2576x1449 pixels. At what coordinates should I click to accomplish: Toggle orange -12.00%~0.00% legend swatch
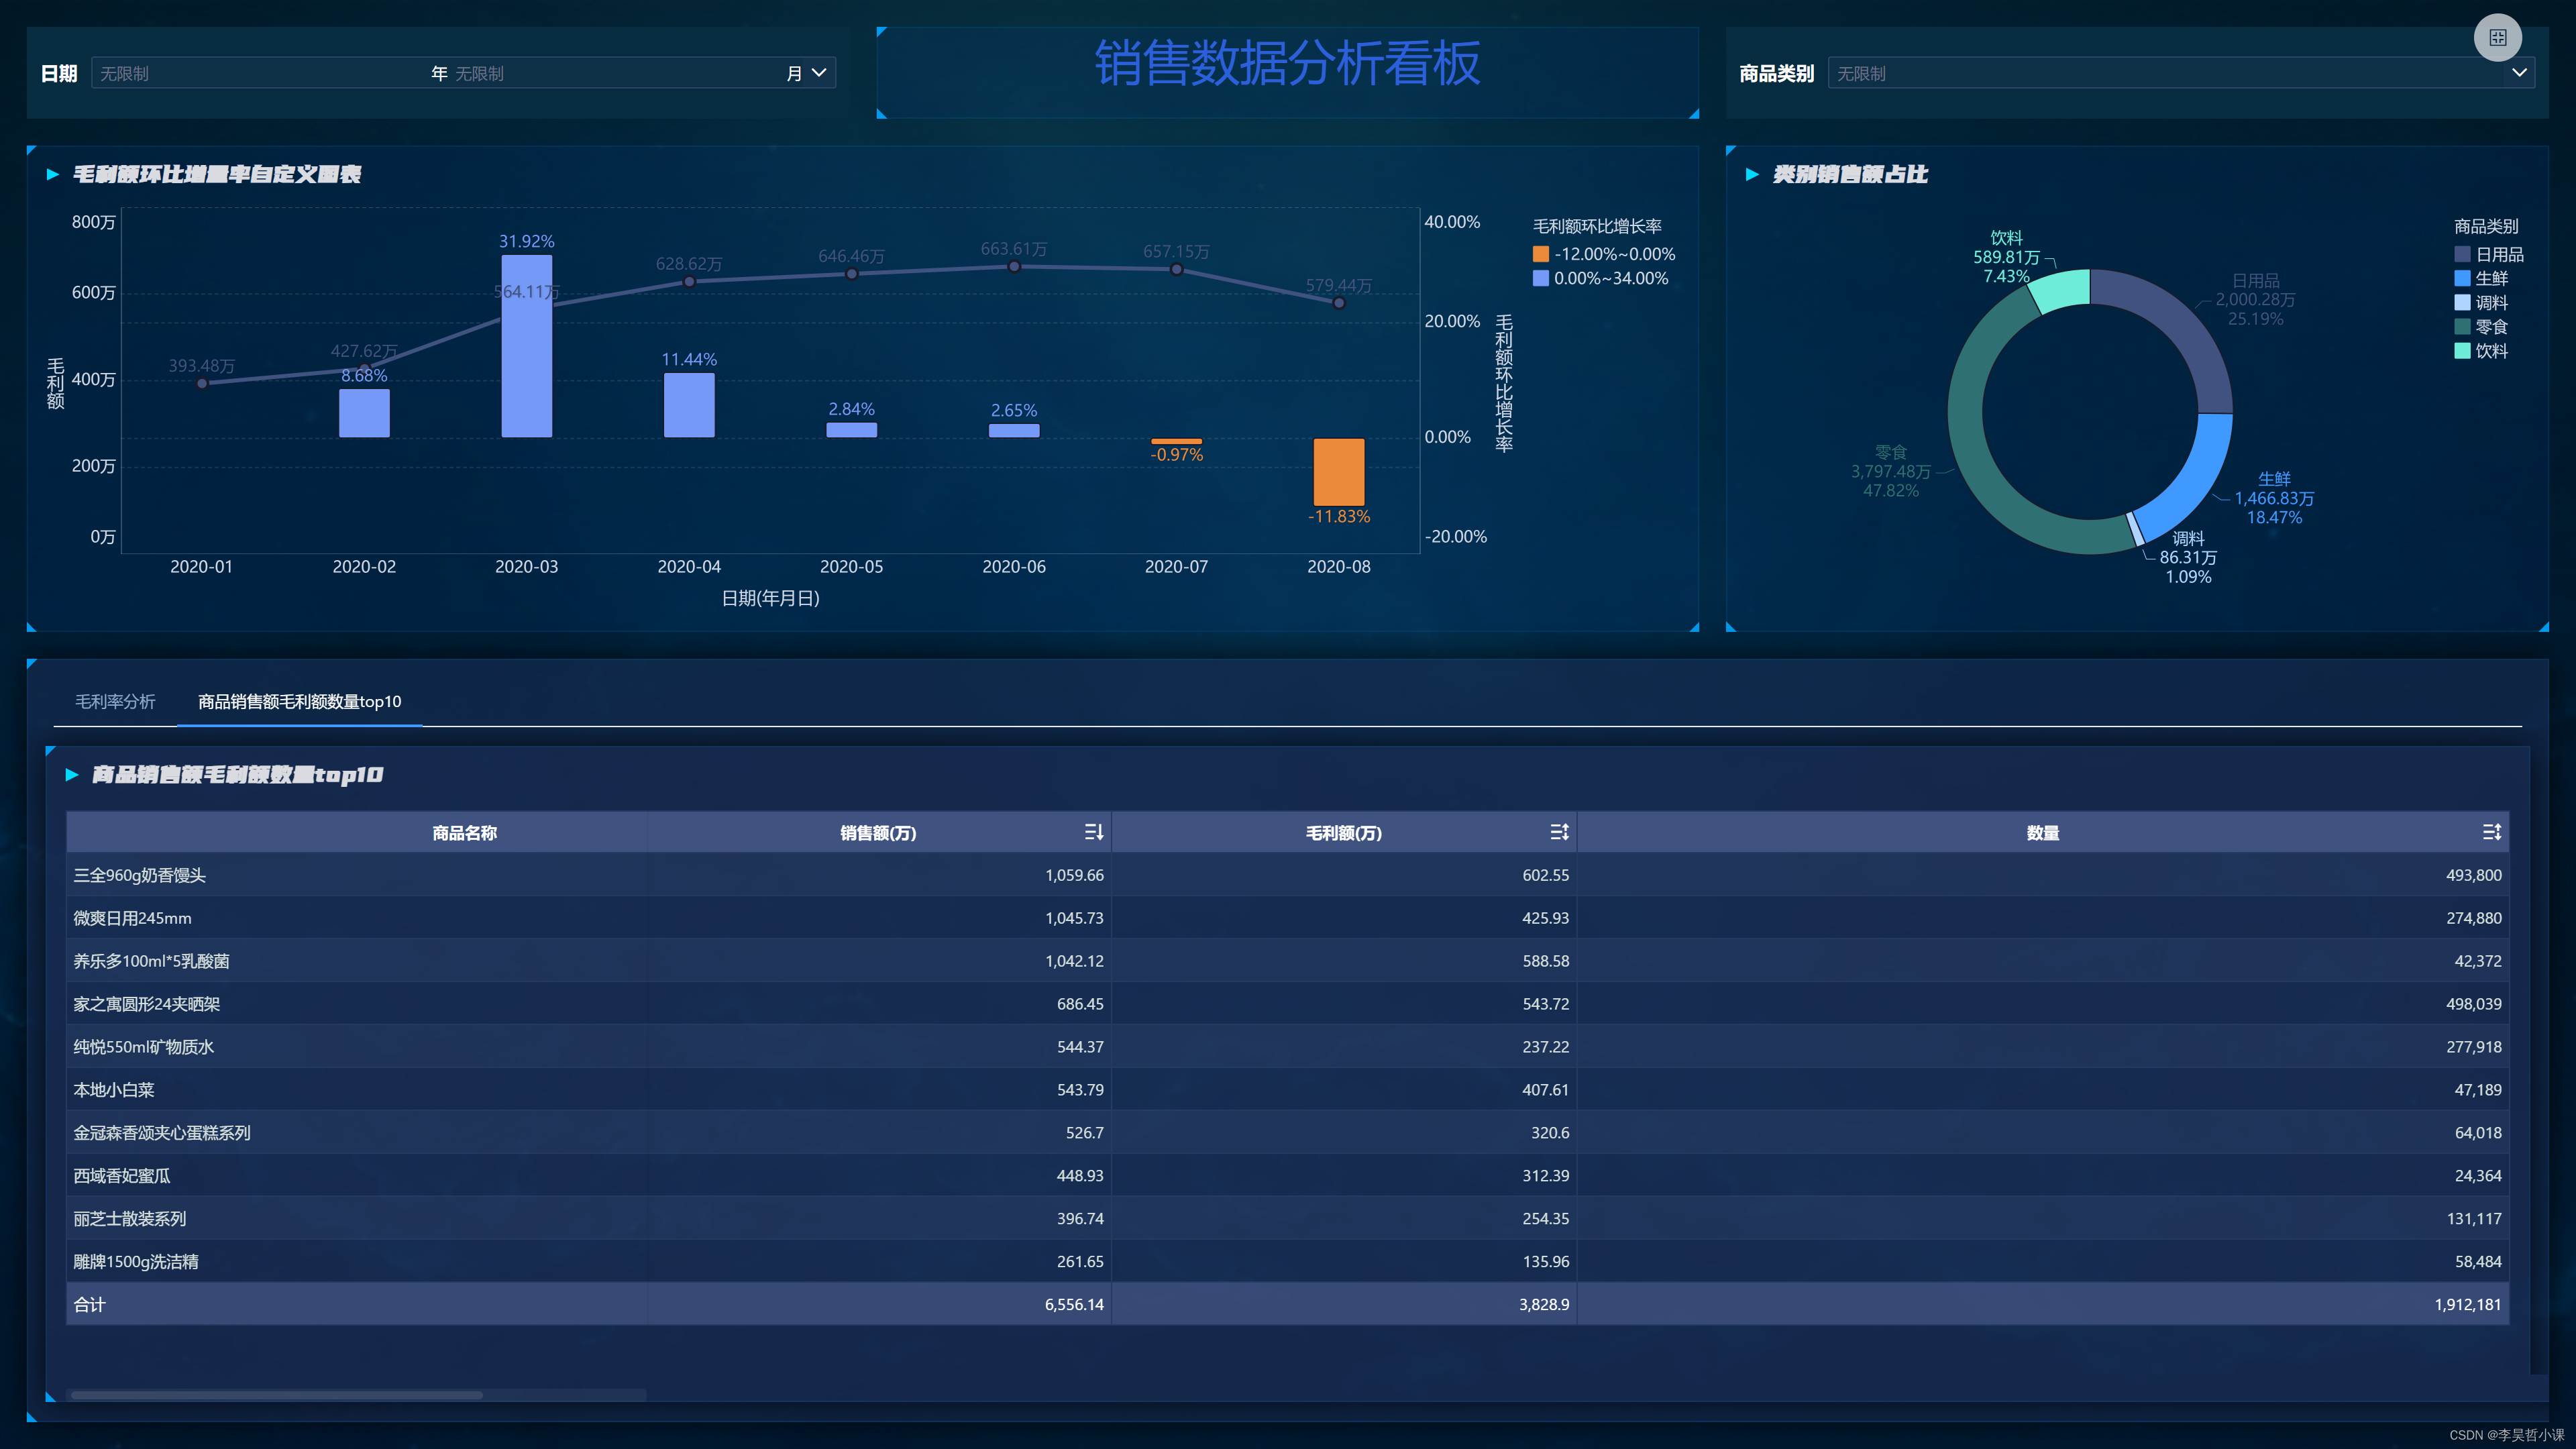click(x=1540, y=254)
